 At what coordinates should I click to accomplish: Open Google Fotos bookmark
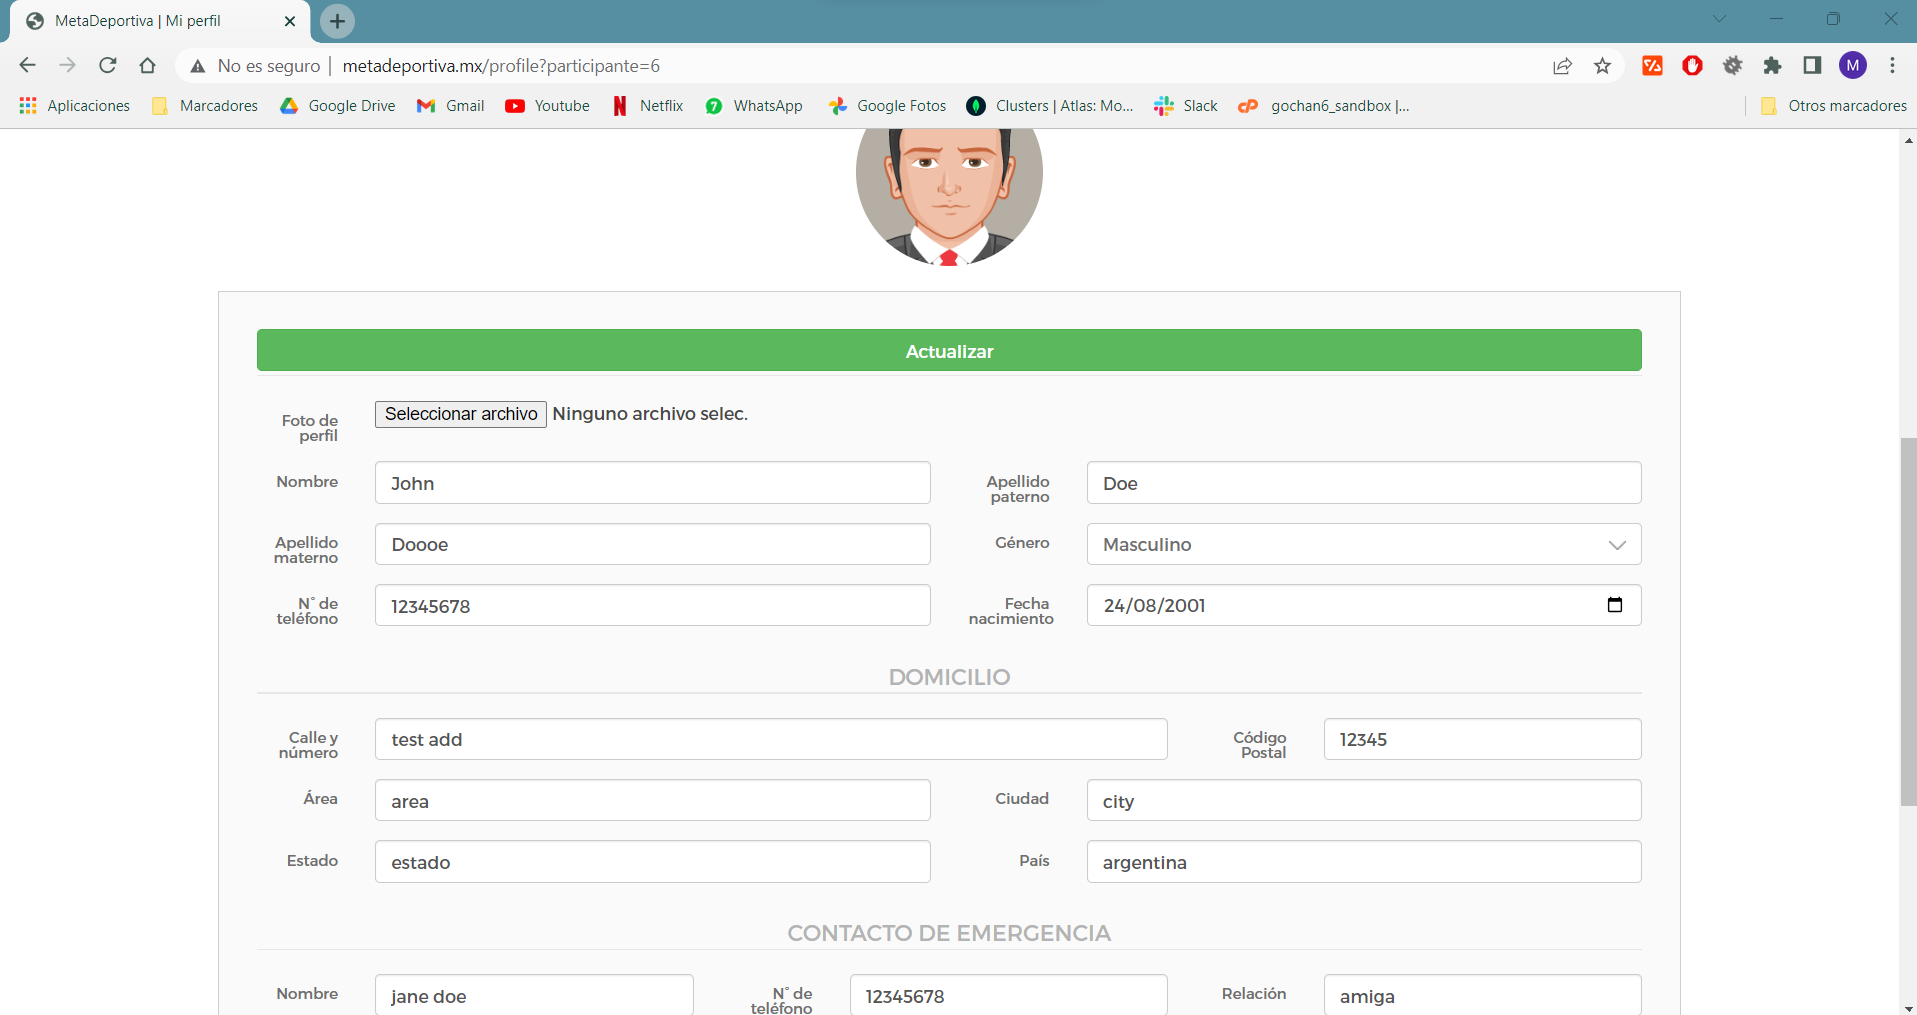[887, 106]
